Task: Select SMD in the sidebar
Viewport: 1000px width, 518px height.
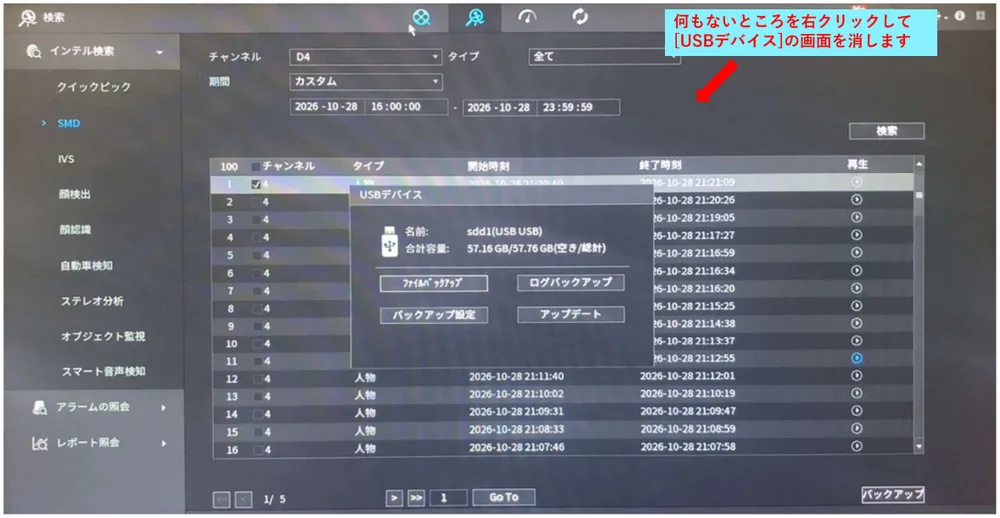Action: click(x=68, y=124)
